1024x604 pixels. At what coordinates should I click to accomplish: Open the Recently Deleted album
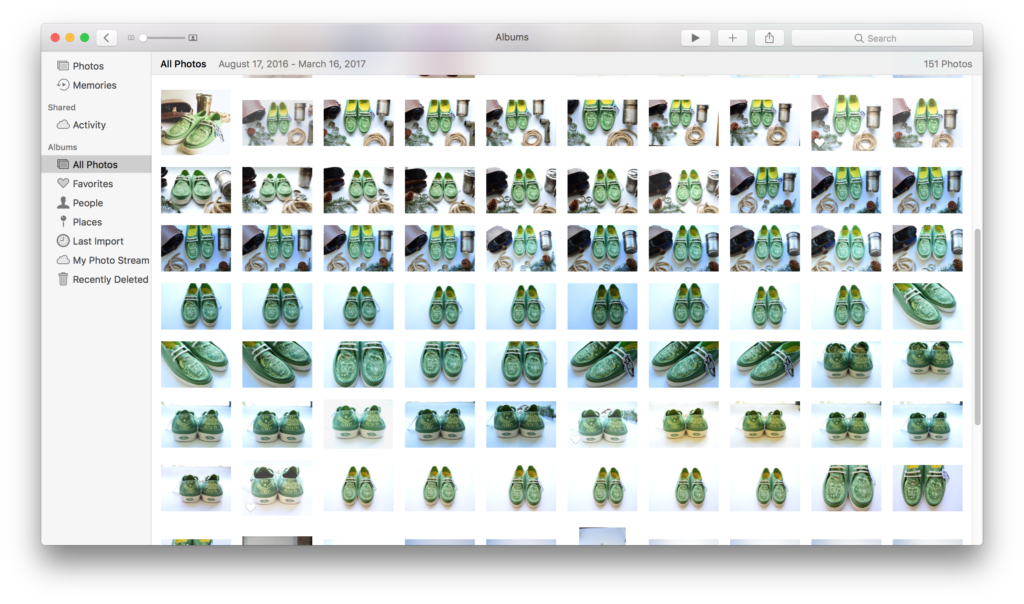tap(110, 280)
